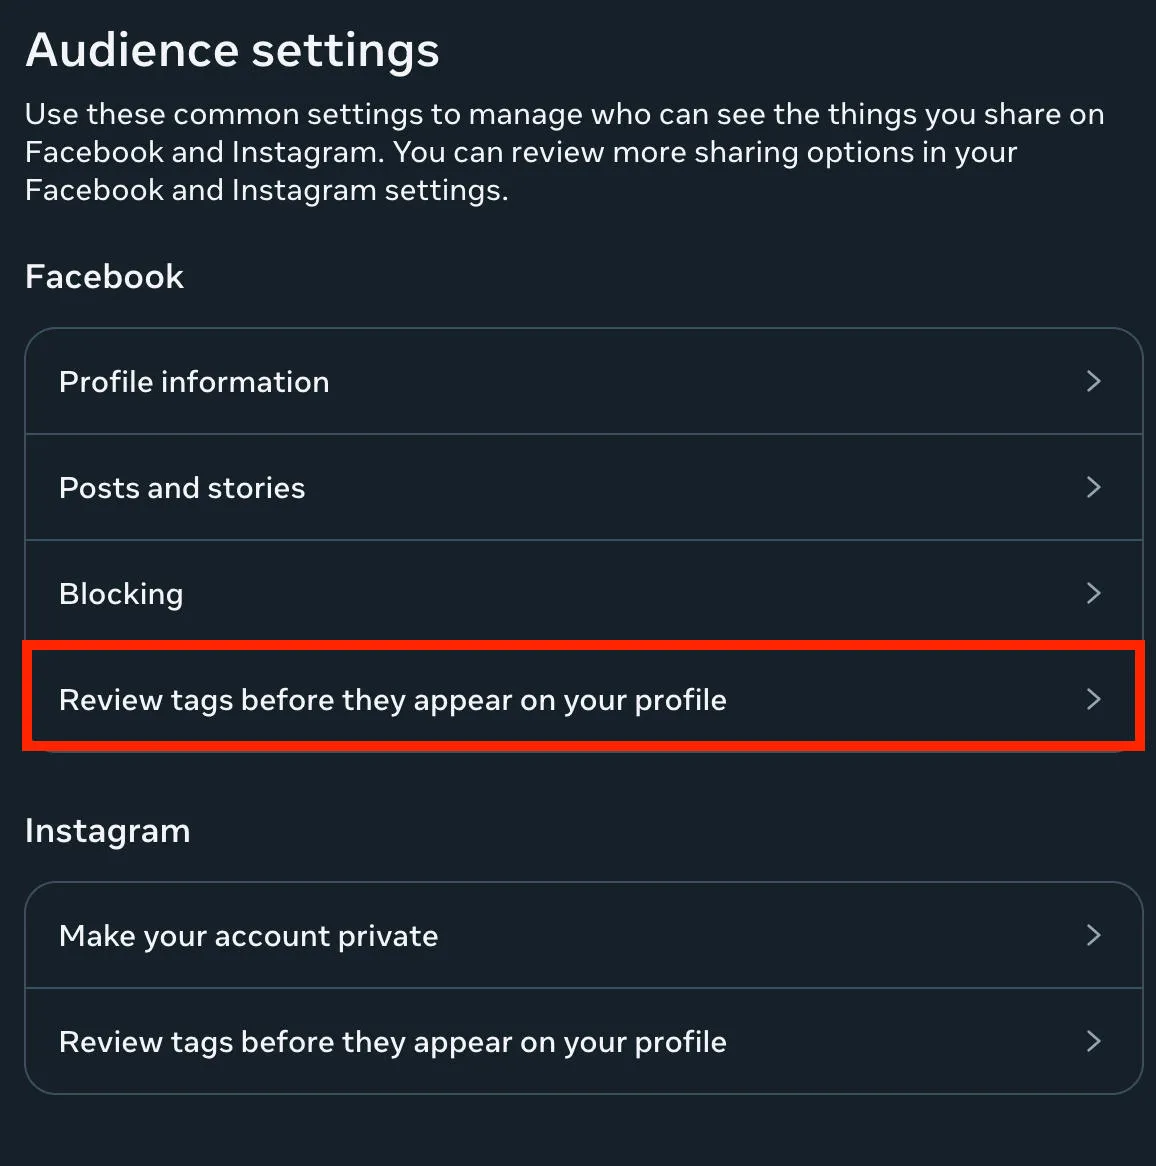Open Posts and stories settings

tap(584, 488)
